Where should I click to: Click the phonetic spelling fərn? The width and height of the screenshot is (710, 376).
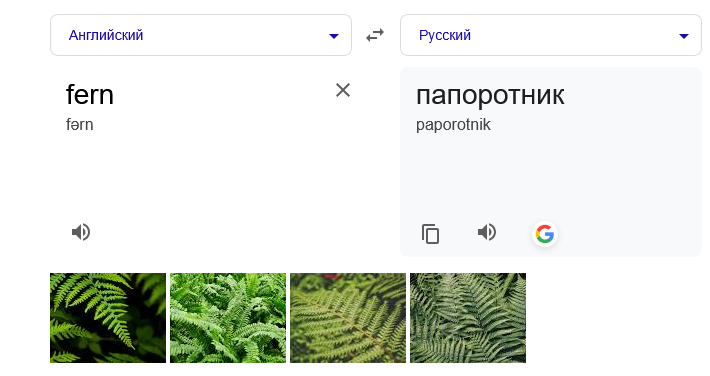[80, 125]
